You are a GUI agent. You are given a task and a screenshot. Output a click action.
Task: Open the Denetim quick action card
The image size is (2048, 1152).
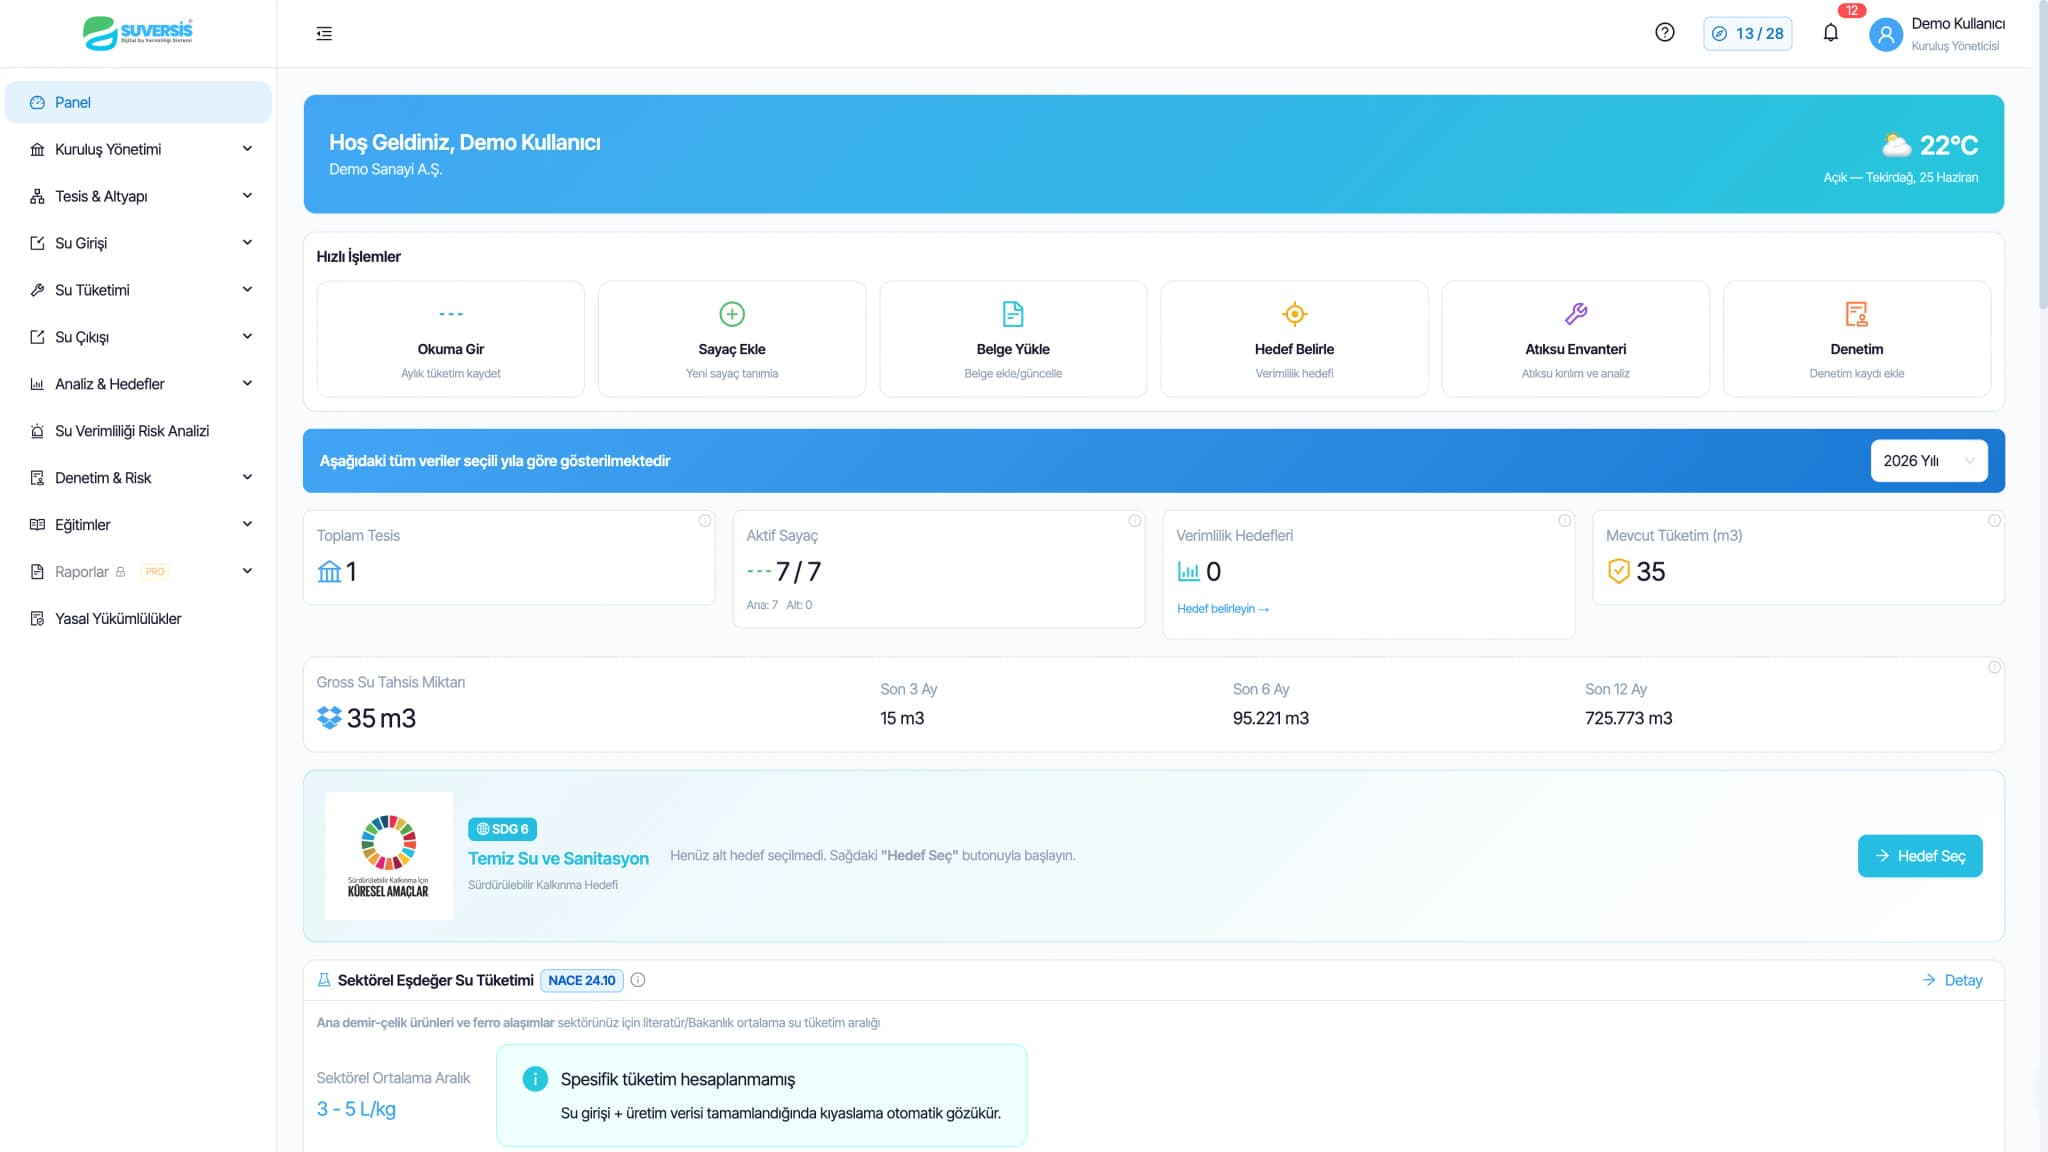click(x=1857, y=339)
